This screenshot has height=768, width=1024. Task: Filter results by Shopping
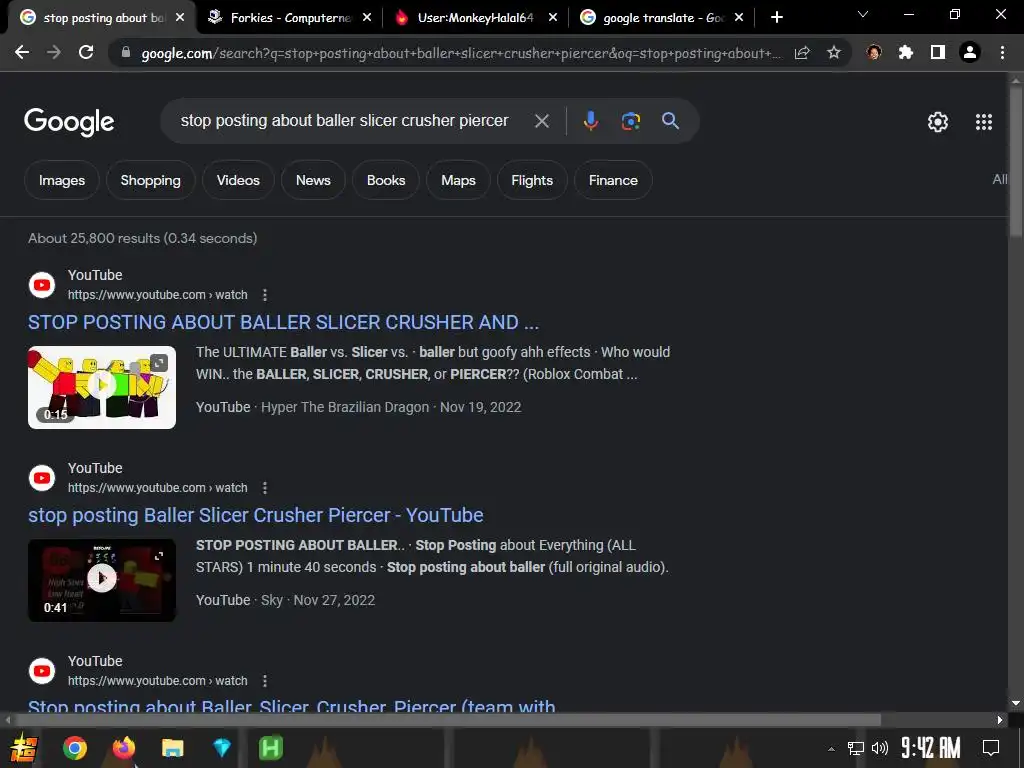click(150, 180)
